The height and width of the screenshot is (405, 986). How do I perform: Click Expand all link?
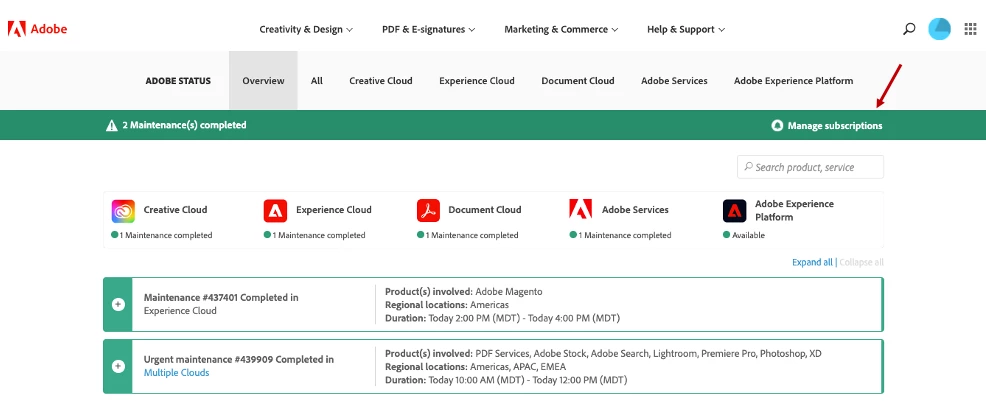pos(812,262)
